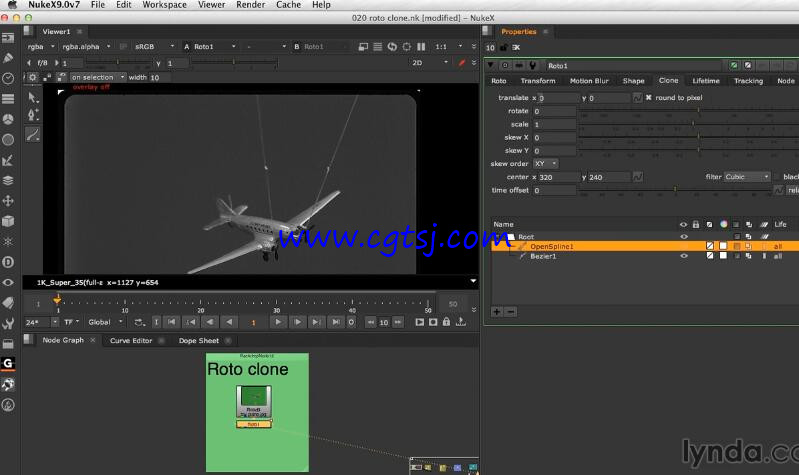
Task: Select the Add Points tool in viewer
Action: pos(33,115)
